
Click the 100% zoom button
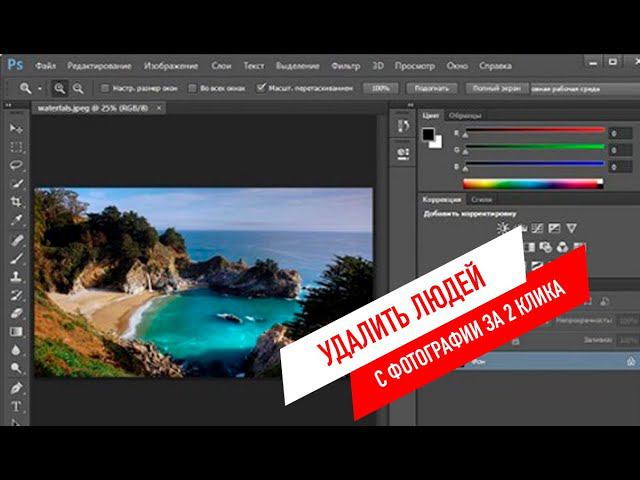point(380,88)
